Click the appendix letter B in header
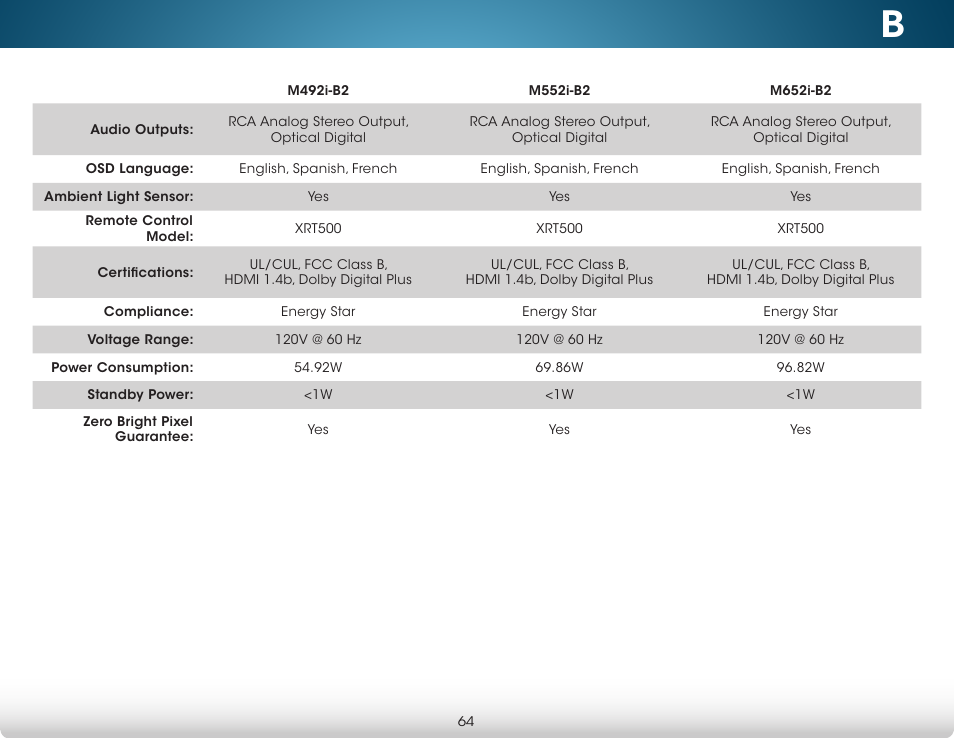 tap(893, 25)
